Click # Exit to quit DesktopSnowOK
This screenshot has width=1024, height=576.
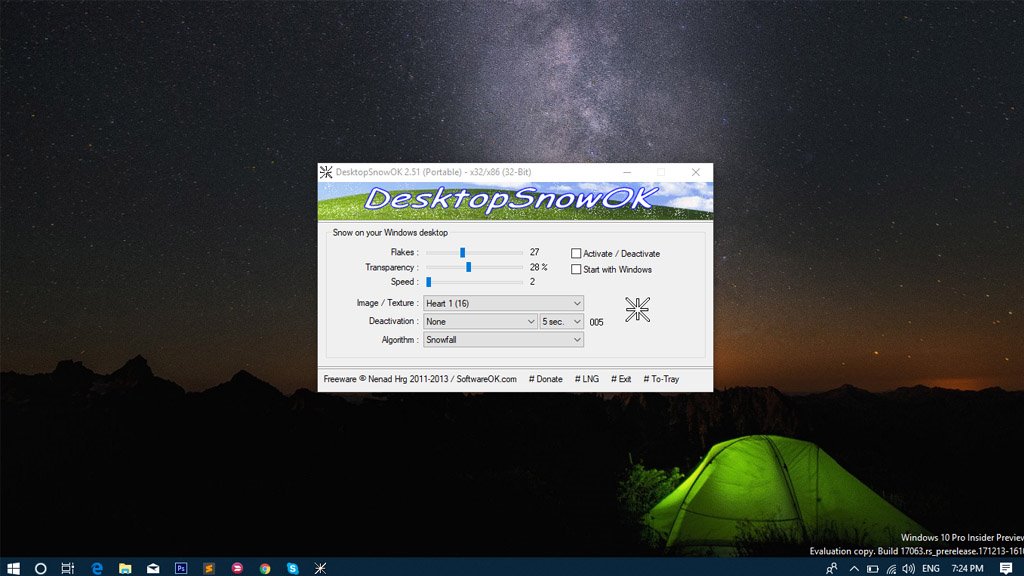[621, 379]
